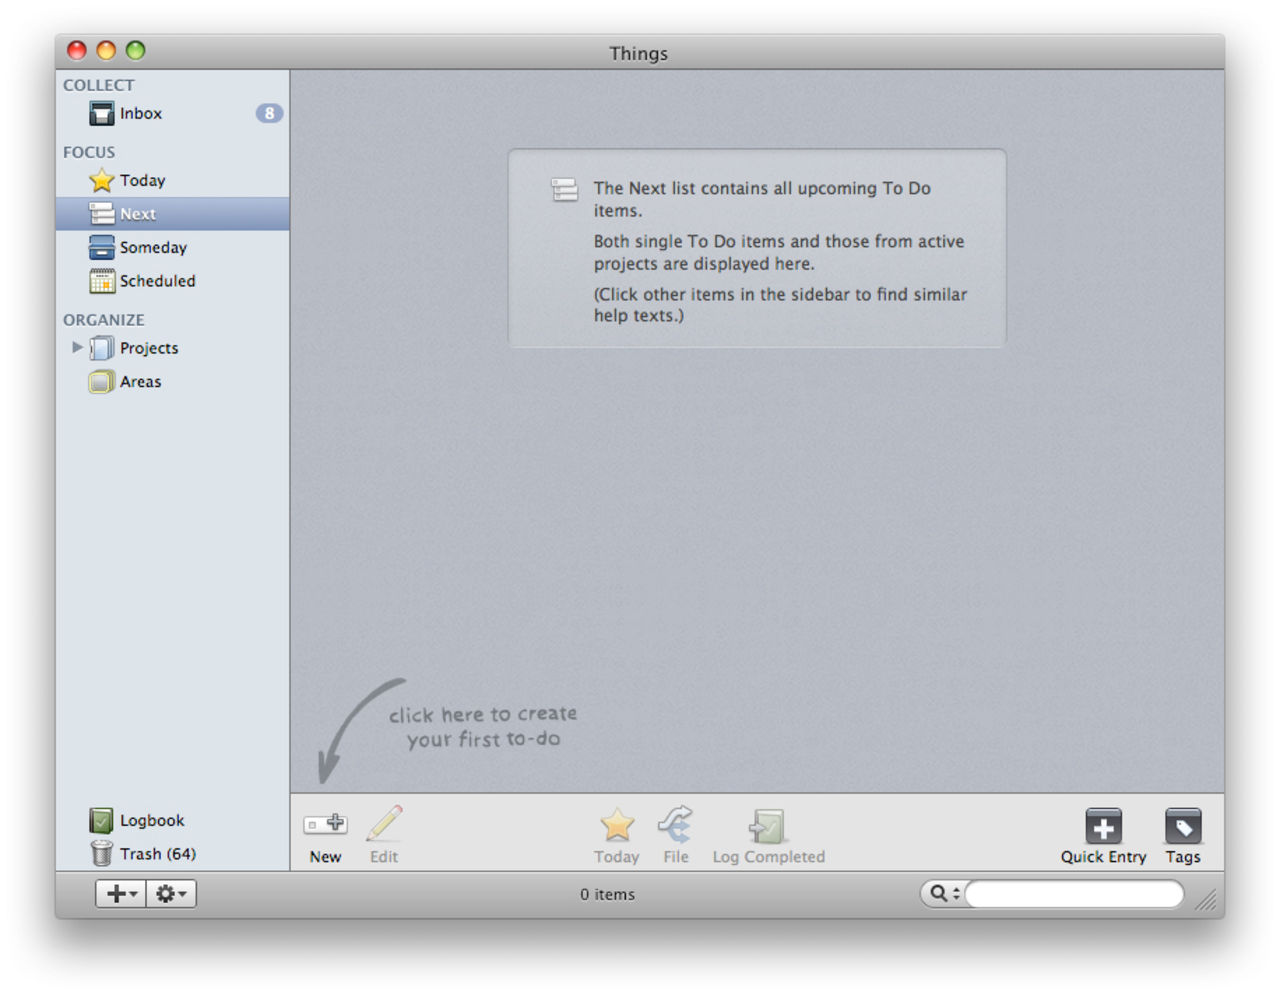Screen dimensions: 1280x995
Task: Open the Tags toolbar icon
Action: coord(1183,828)
